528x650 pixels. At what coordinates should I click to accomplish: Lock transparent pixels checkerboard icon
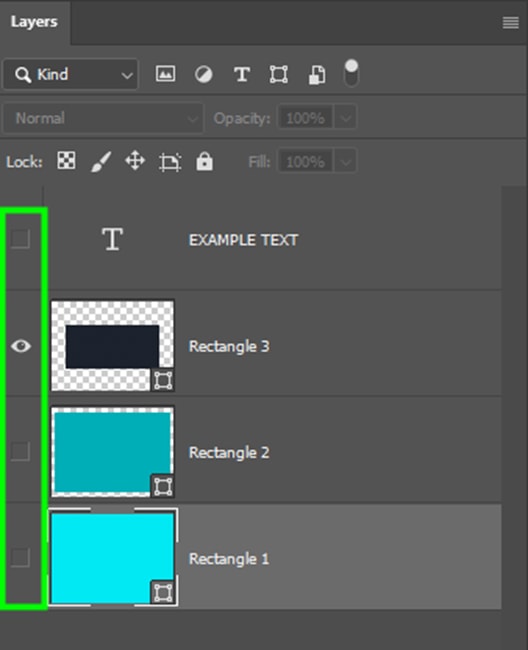[x=66, y=161]
